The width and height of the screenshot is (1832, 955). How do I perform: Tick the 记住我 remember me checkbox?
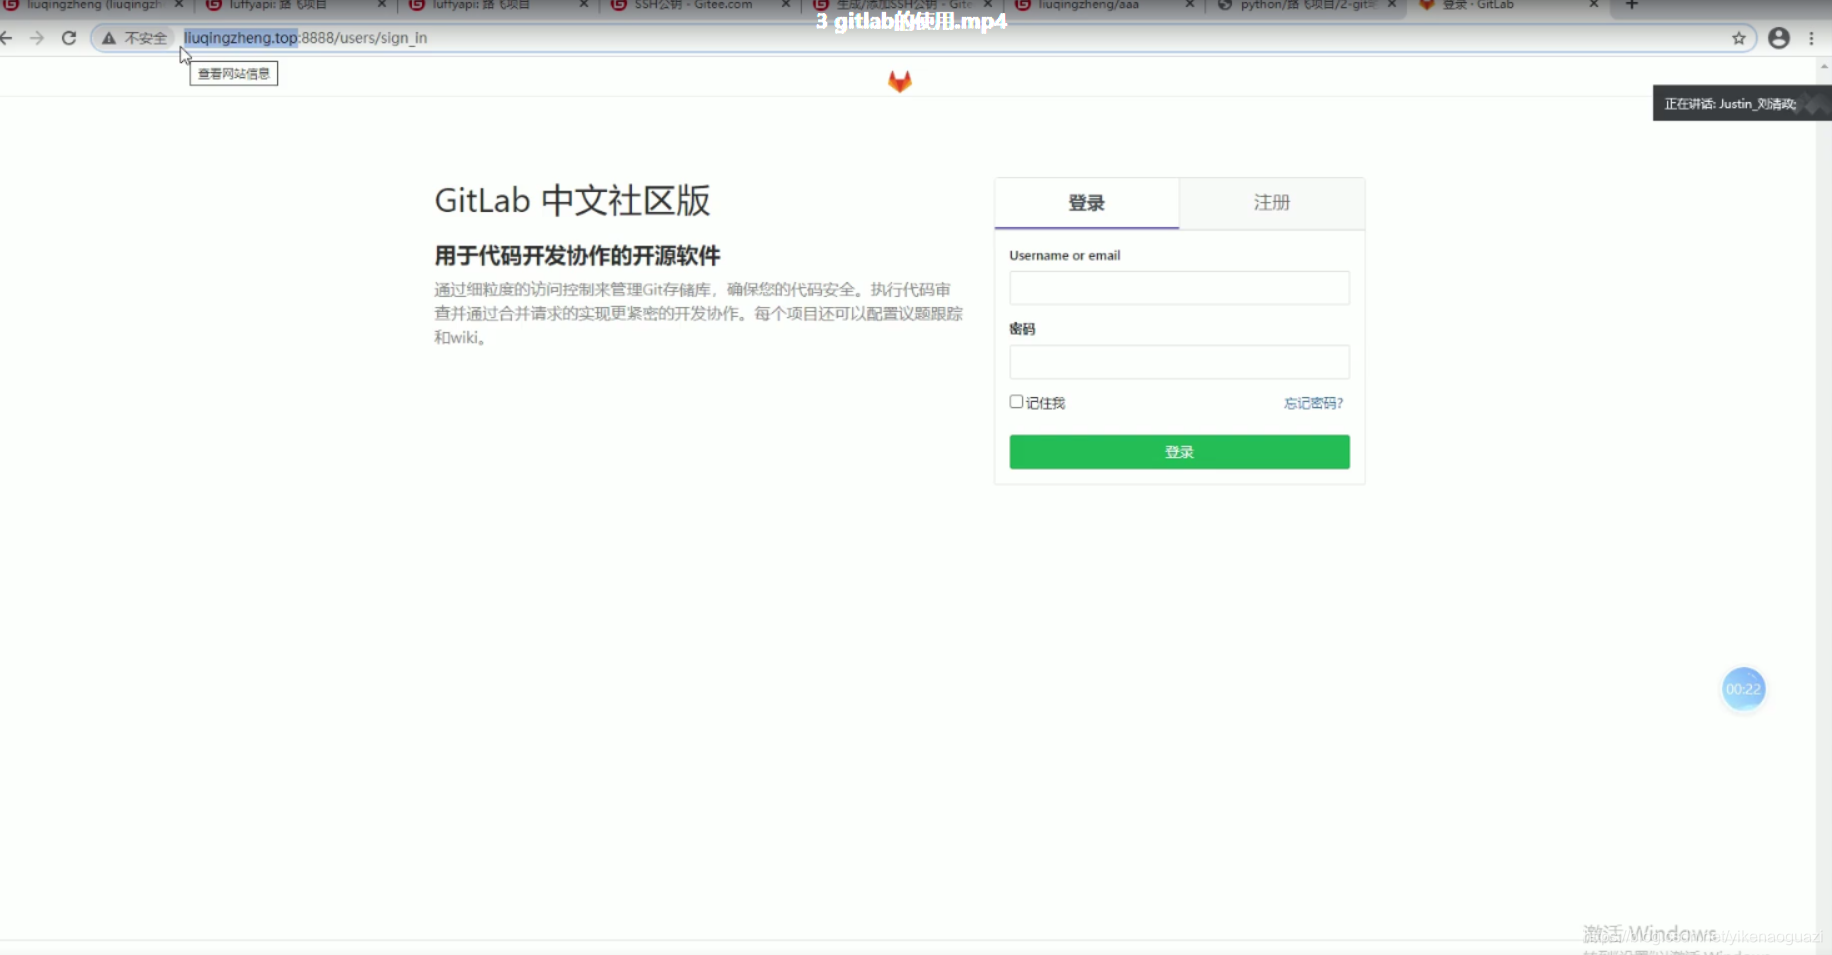[1016, 402]
